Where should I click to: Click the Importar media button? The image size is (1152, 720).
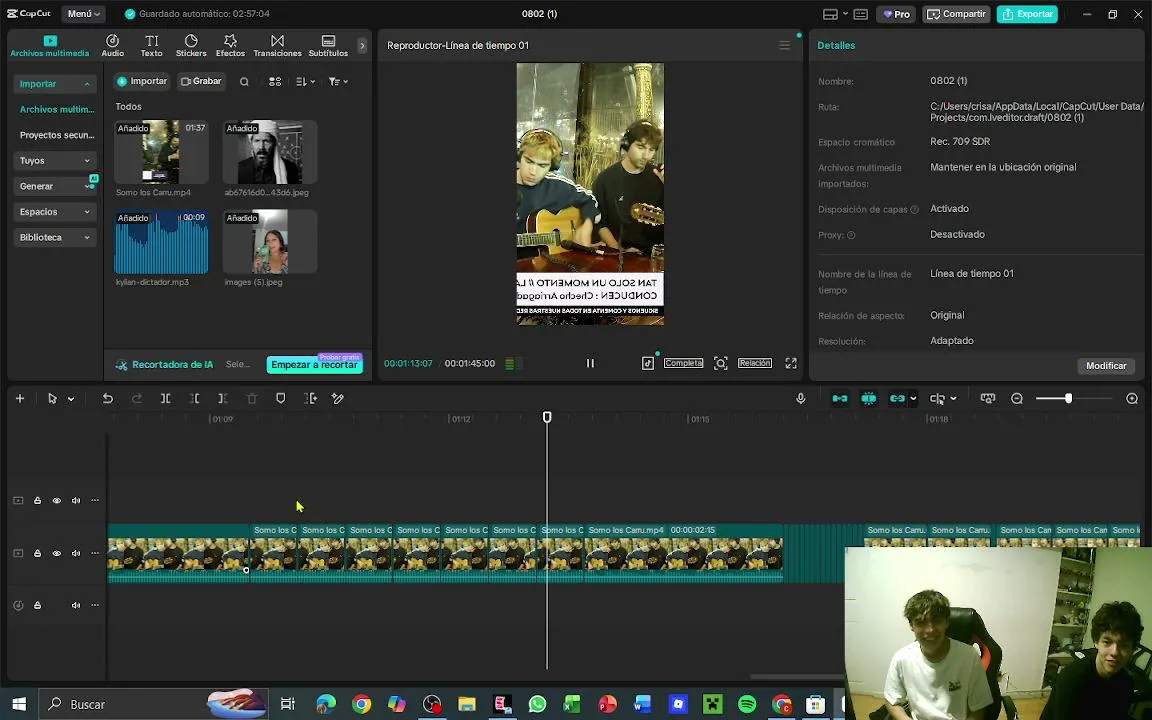(x=143, y=82)
